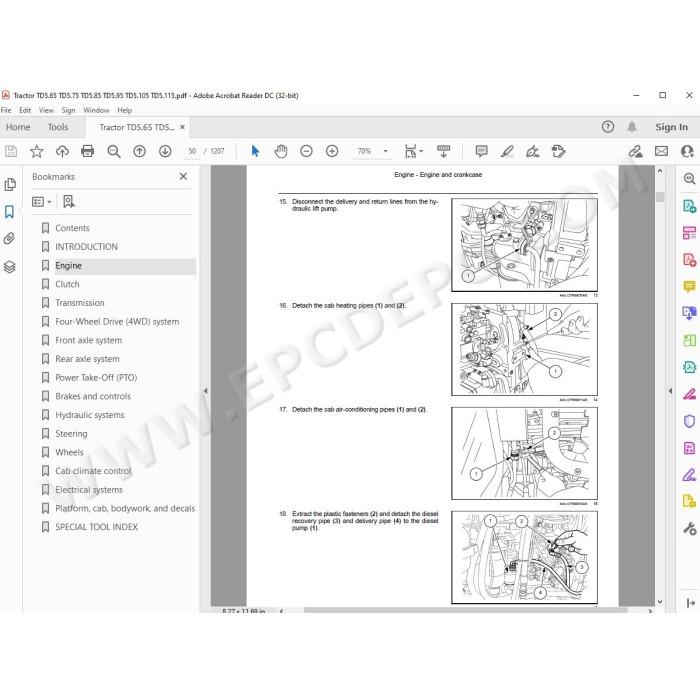Go to next page arrow

point(165,151)
